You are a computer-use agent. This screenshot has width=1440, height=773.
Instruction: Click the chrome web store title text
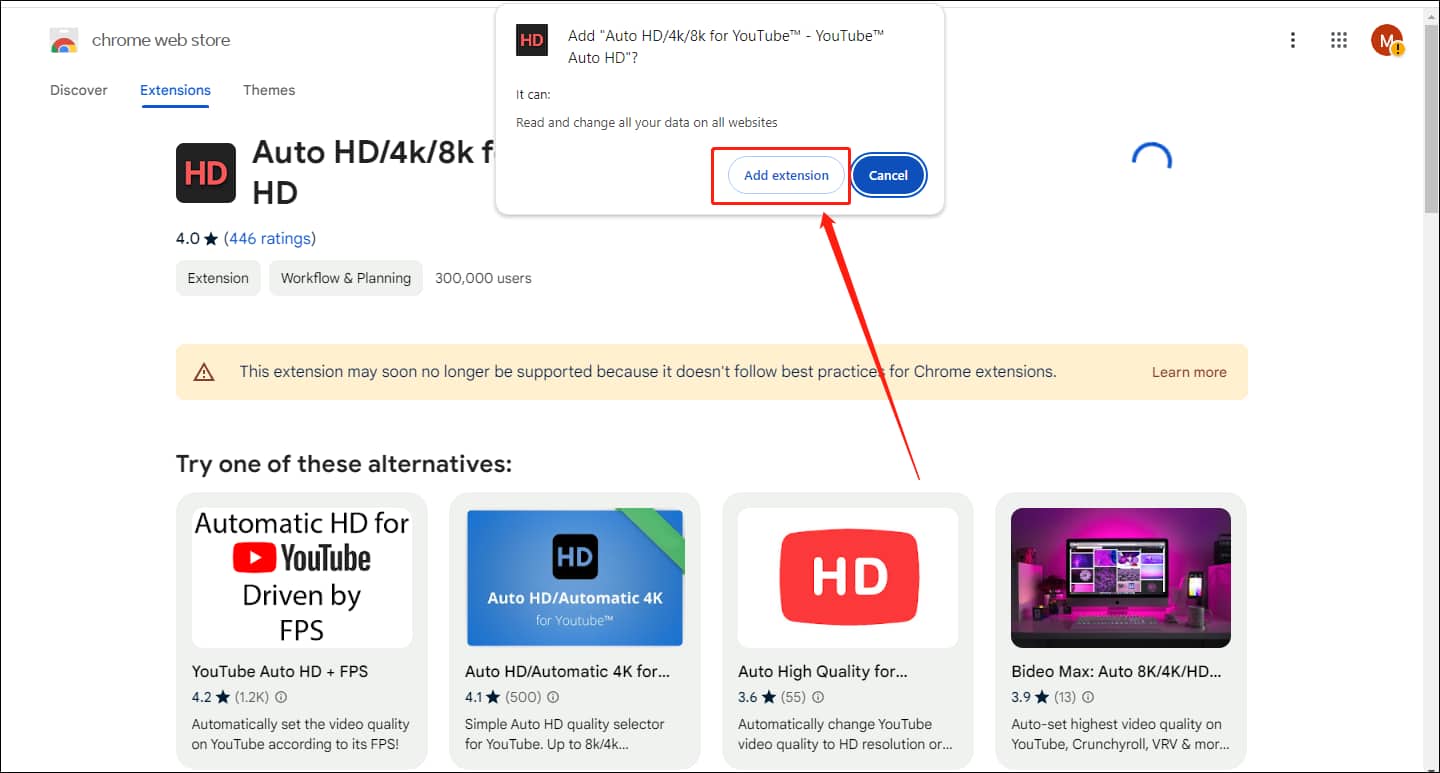coord(161,40)
